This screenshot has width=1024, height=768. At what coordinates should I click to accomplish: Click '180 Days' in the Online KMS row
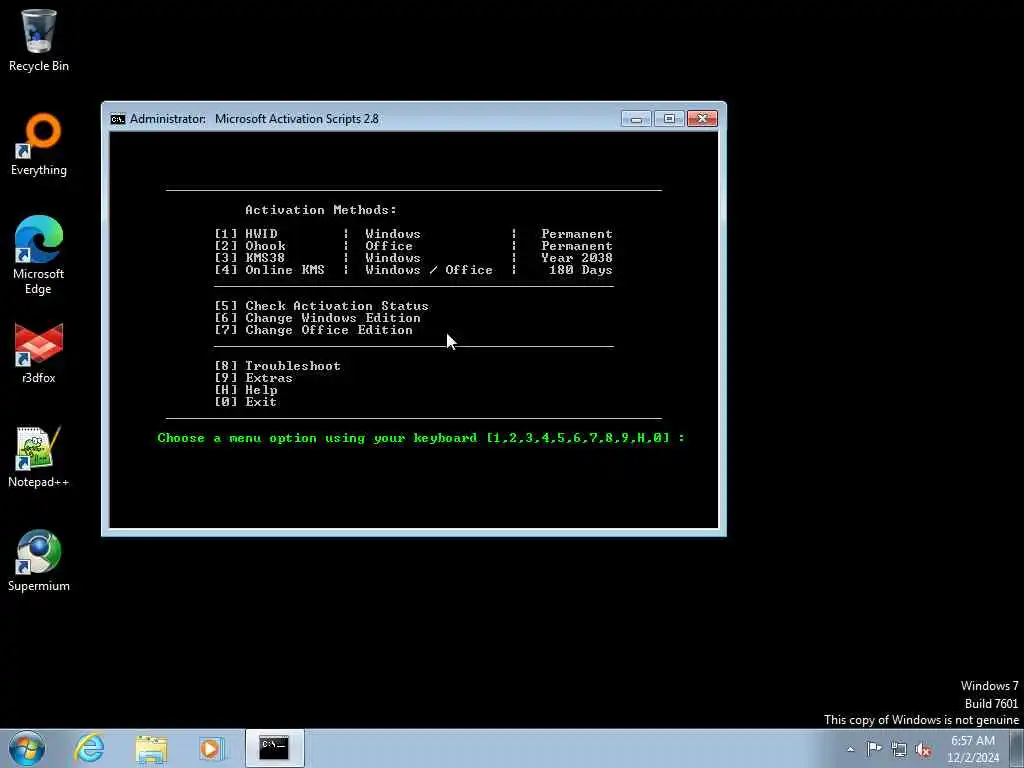(581, 270)
